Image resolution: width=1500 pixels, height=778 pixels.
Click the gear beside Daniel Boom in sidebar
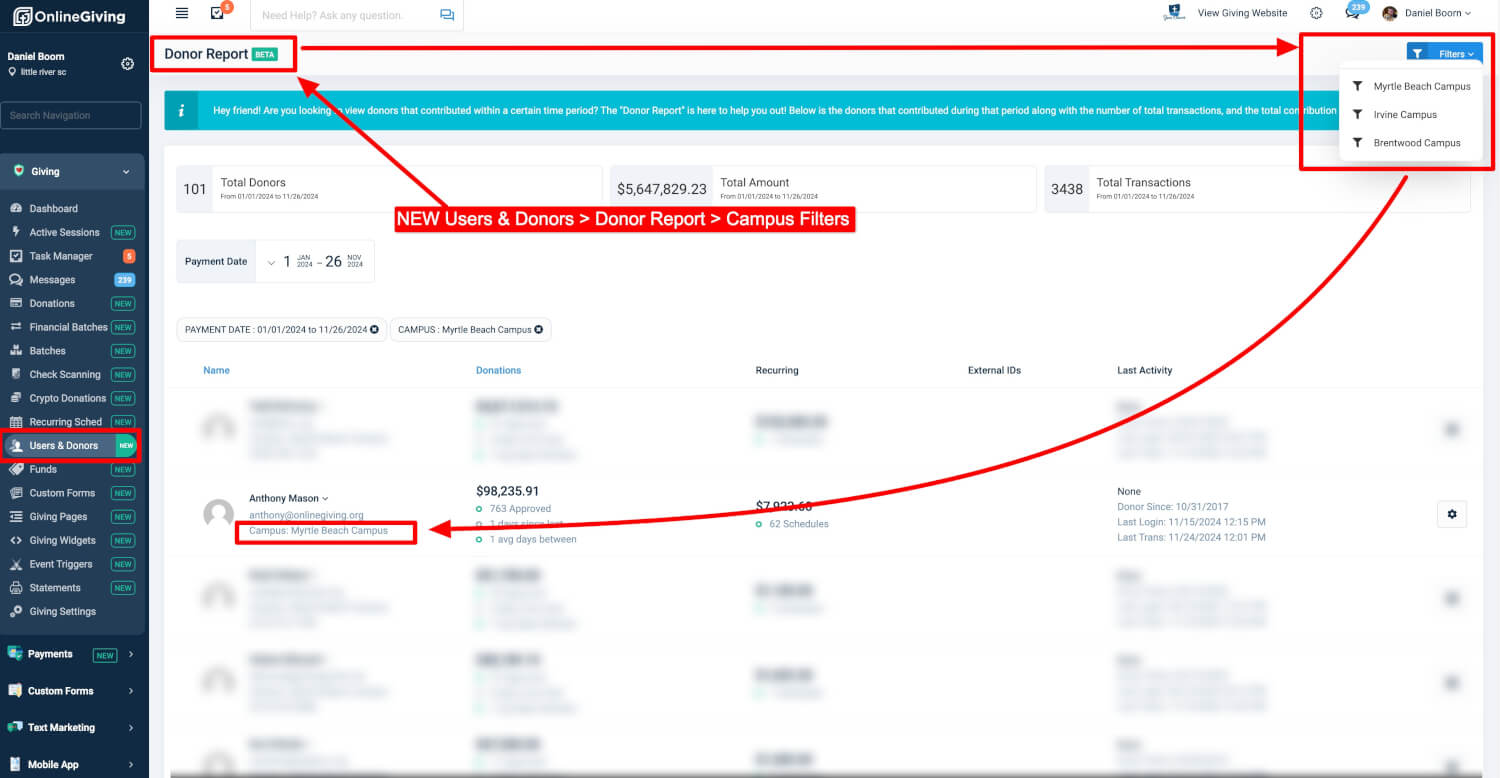(127, 64)
